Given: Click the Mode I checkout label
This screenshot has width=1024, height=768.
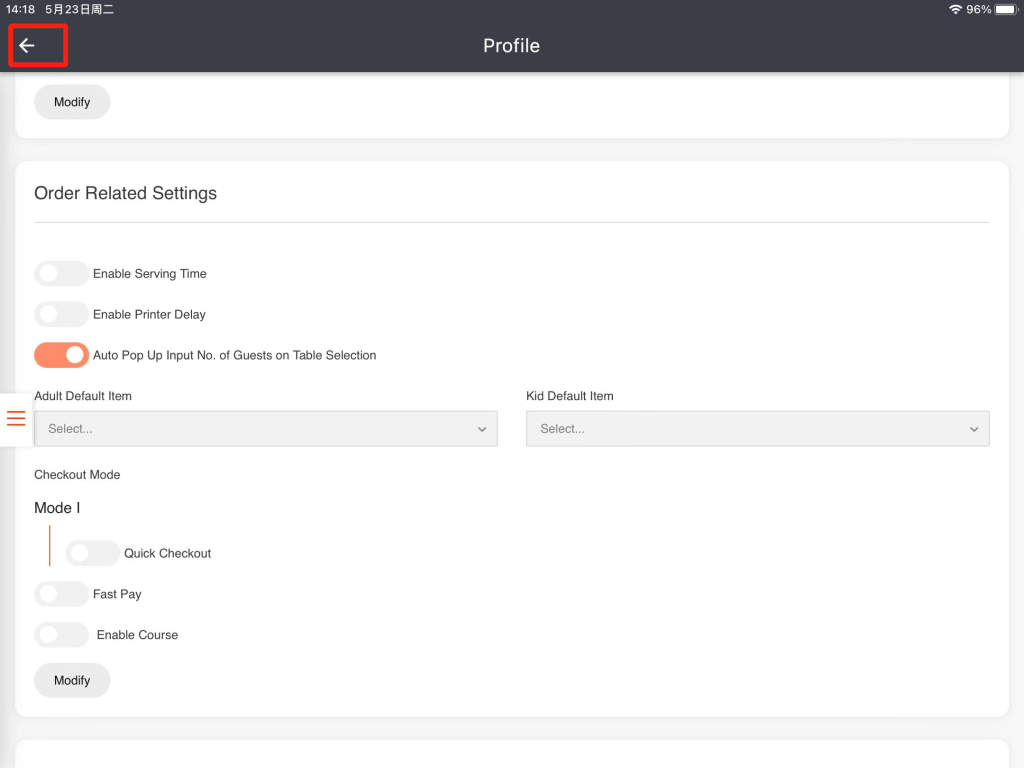Looking at the screenshot, I should coord(57,508).
